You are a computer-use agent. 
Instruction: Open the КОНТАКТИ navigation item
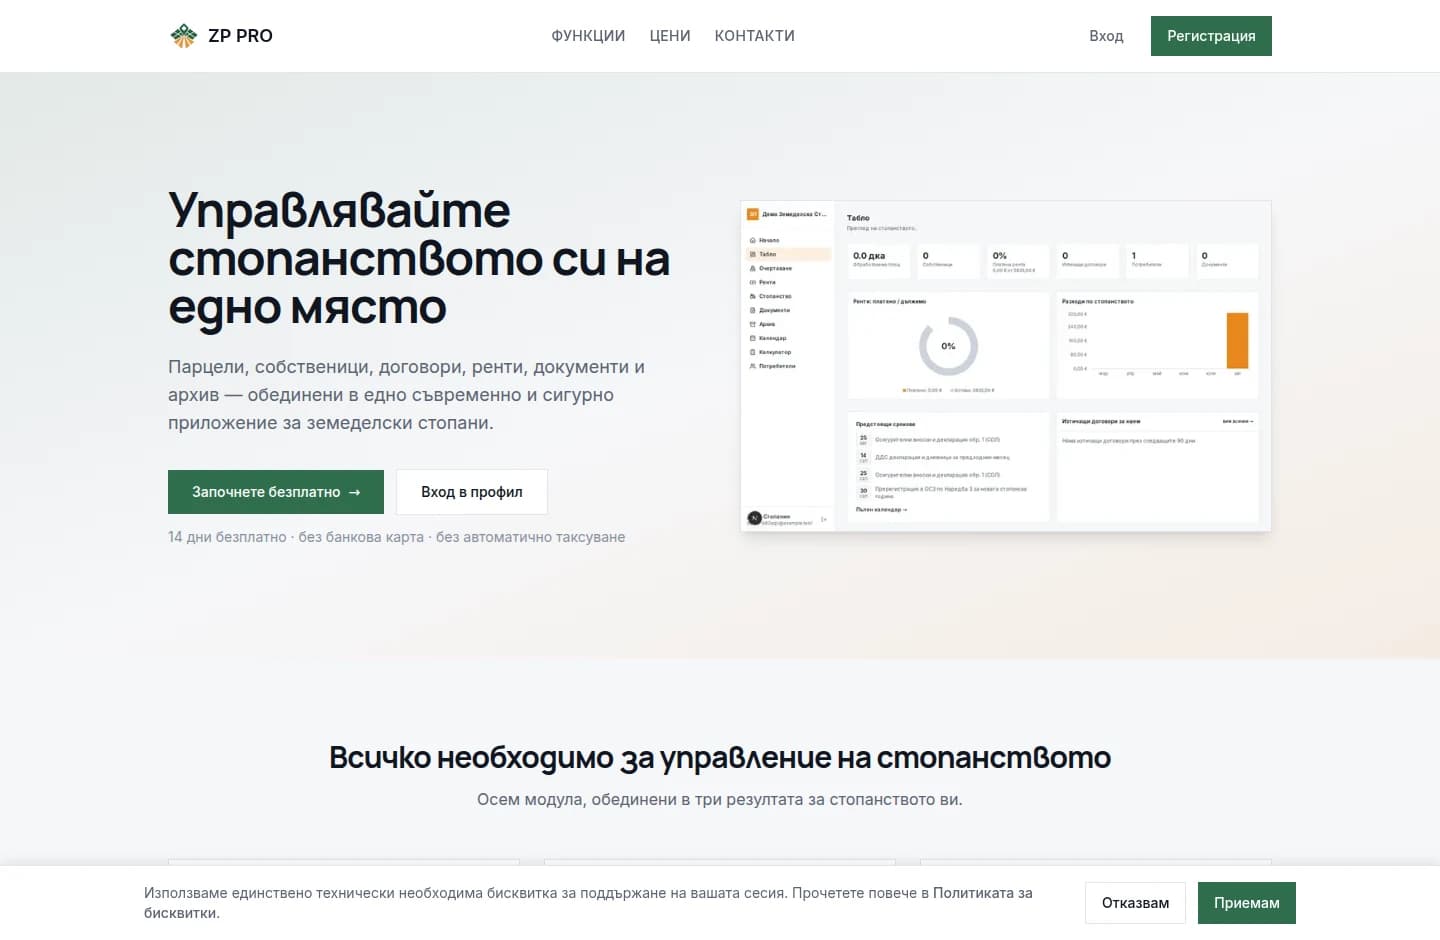(755, 36)
